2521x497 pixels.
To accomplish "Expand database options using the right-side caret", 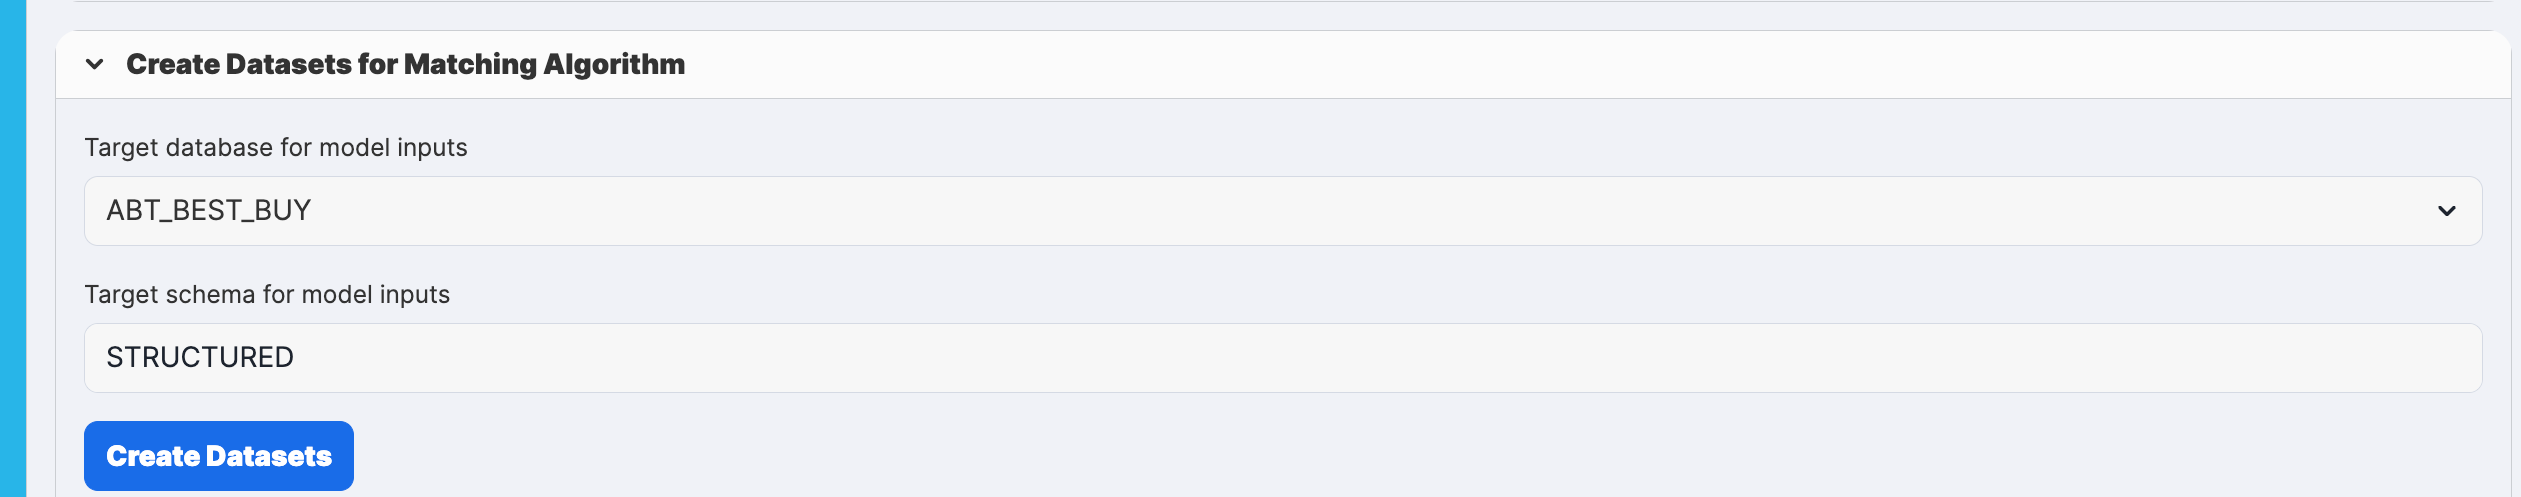I will pos(2446,211).
